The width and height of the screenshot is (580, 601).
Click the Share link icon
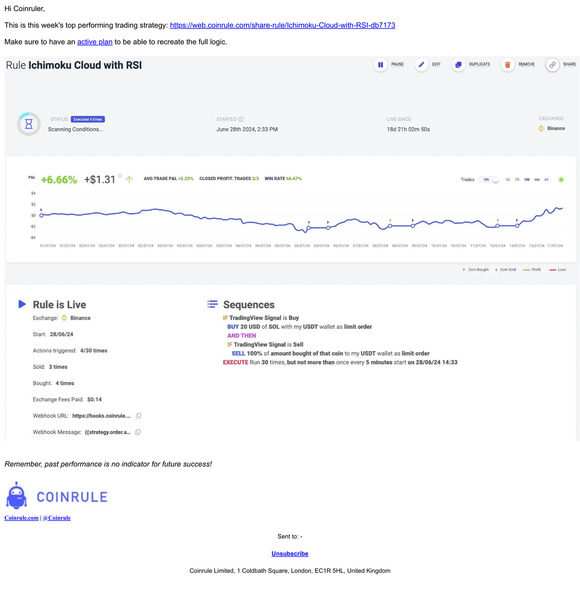coord(552,65)
